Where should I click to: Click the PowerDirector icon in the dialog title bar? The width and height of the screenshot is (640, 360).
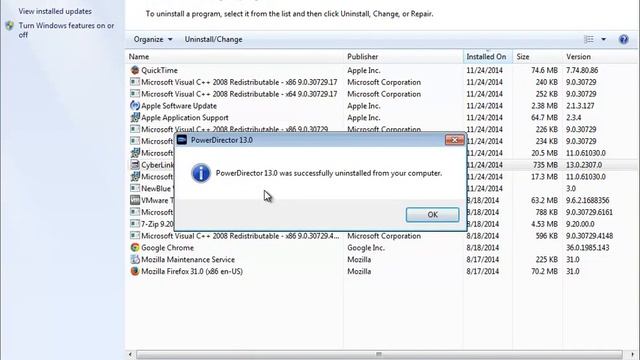tap(182, 140)
